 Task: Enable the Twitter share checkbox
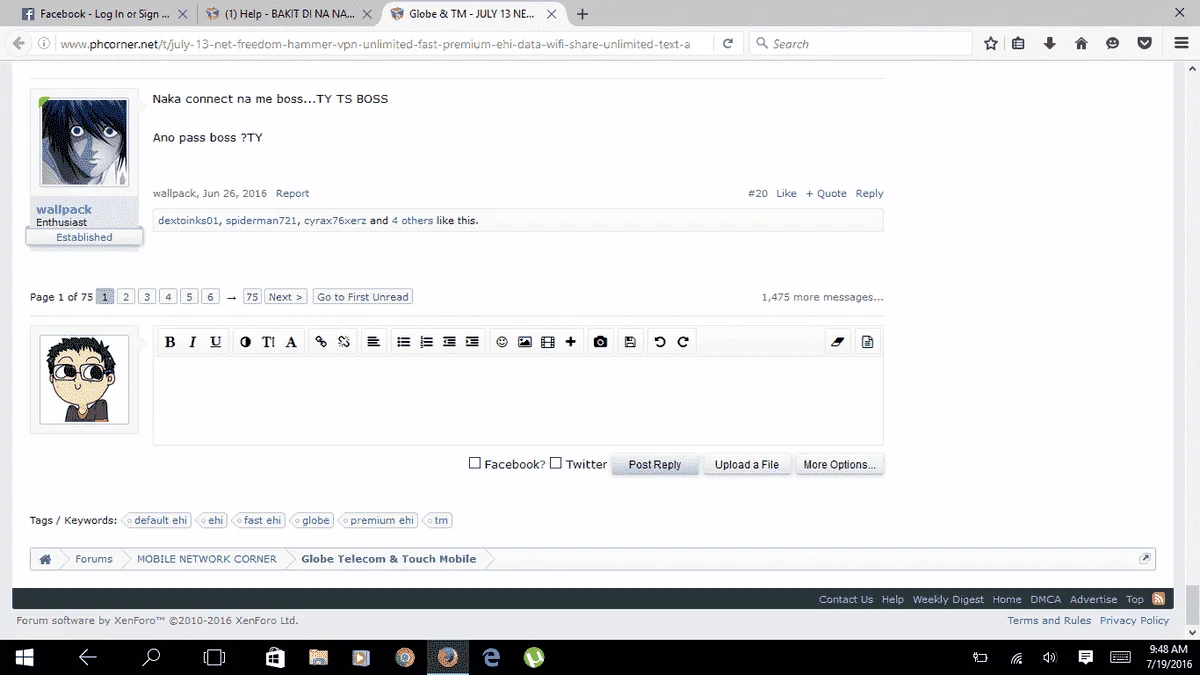(556, 463)
